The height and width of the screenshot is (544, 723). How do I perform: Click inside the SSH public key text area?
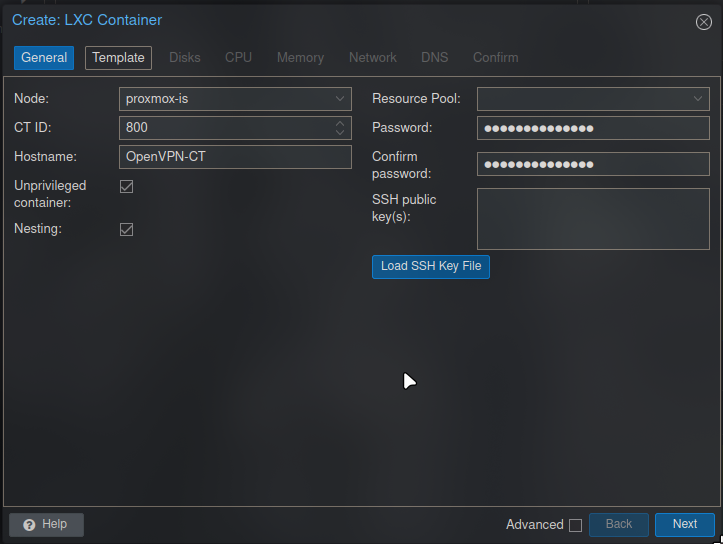(x=592, y=218)
